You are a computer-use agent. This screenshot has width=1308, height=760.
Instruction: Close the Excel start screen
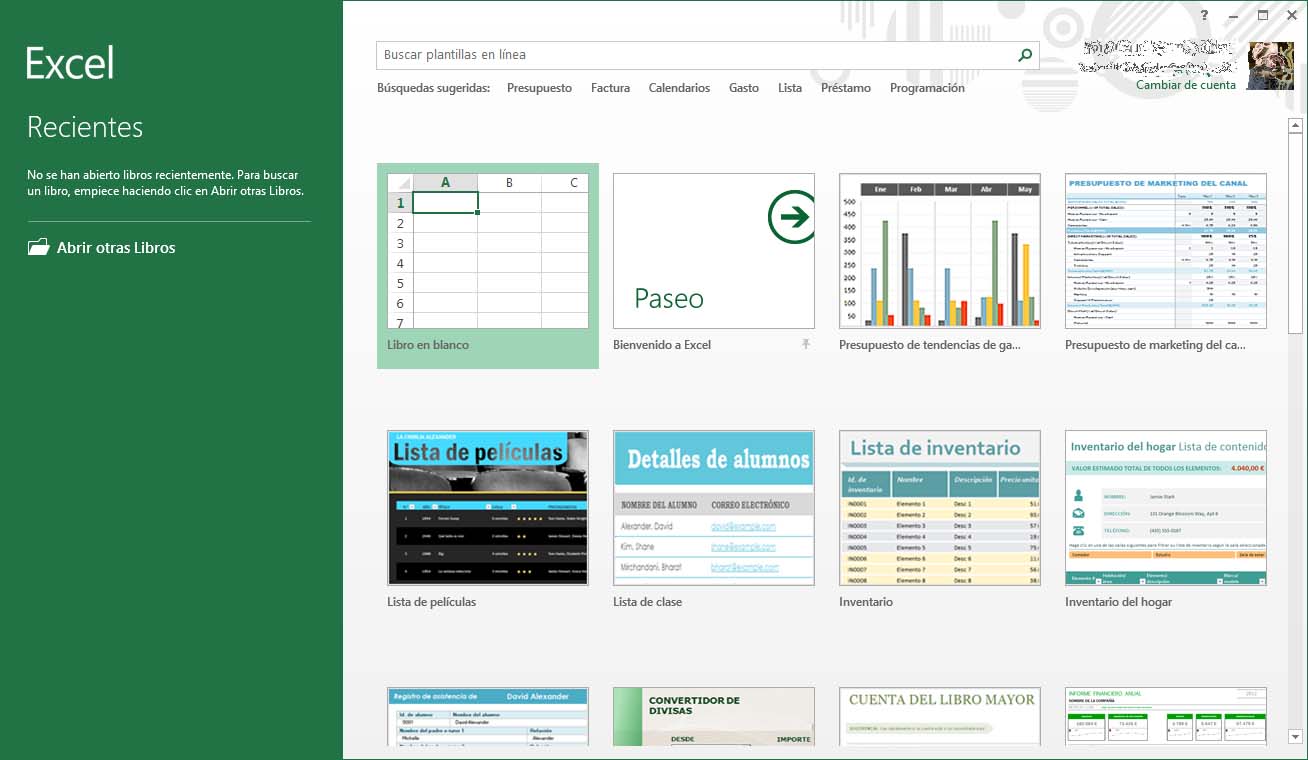[x=1291, y=15]
